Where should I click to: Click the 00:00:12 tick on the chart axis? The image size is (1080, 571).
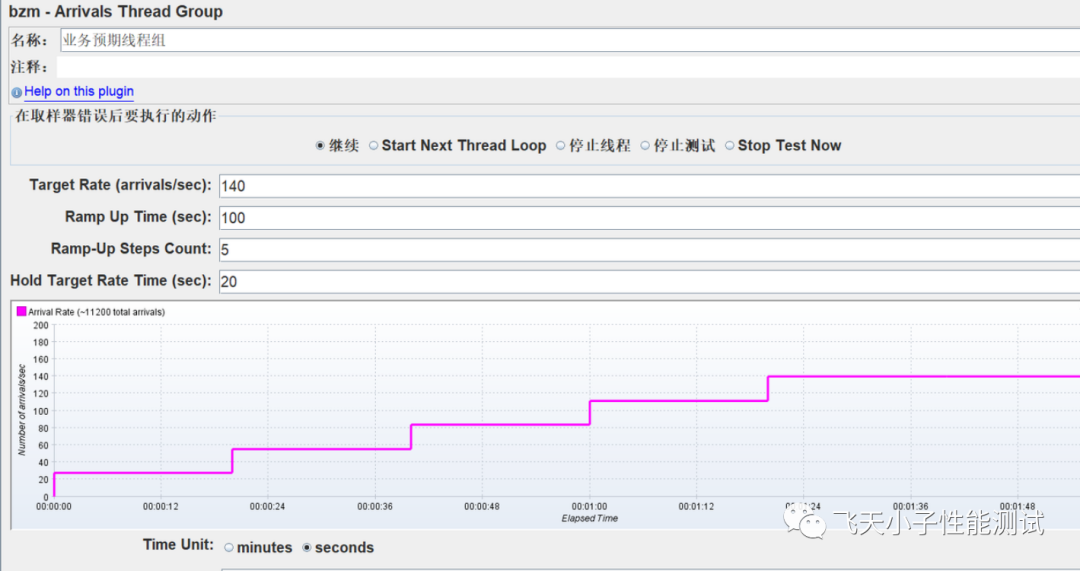[x=160, y=506]
